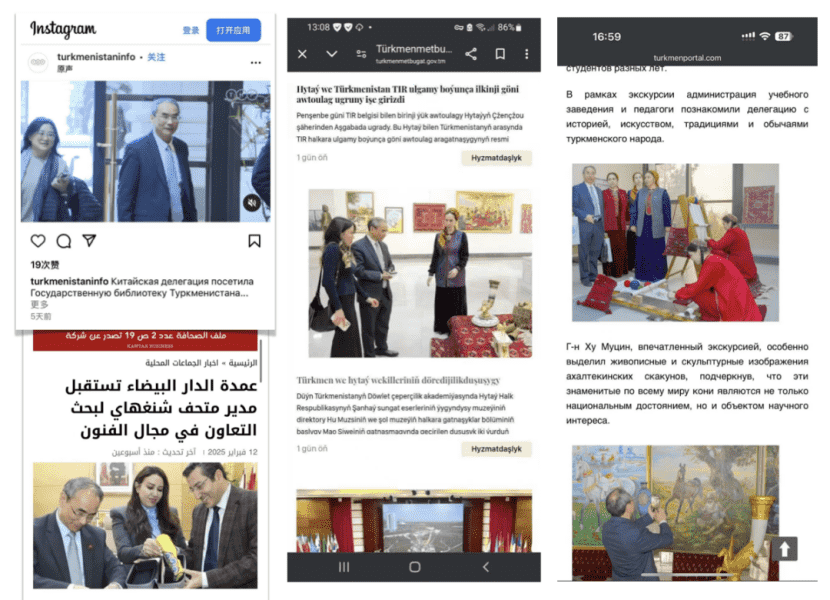Tap the share icon in browser toolbar
The width and height of the screenshot is (830, 600).
click(471, 53)
